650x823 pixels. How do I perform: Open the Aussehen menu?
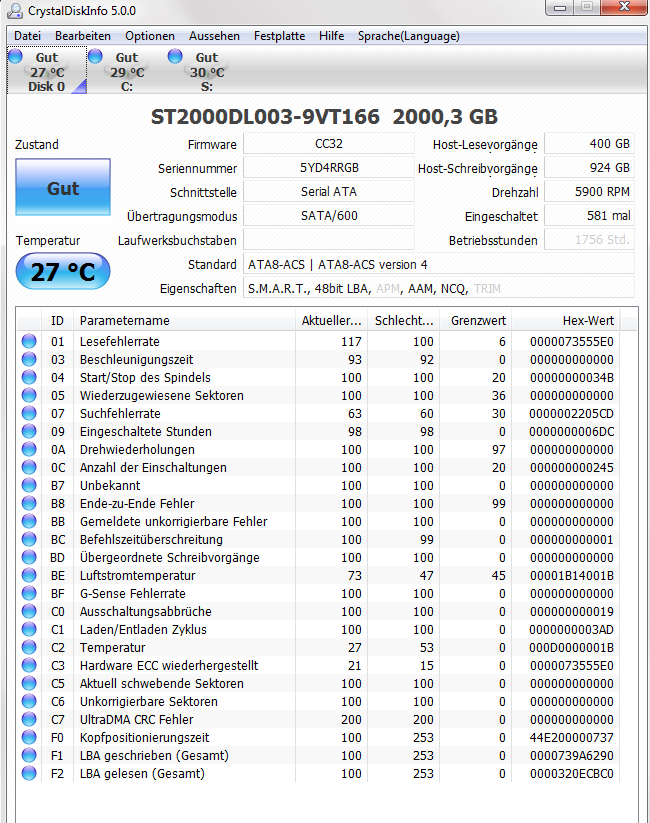click(214, 36)
